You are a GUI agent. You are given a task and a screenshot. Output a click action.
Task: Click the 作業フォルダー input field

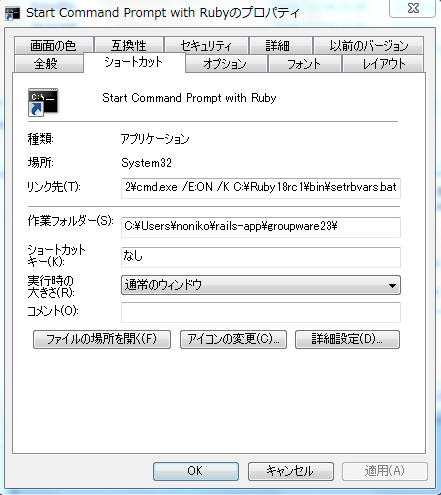(261, 227)
